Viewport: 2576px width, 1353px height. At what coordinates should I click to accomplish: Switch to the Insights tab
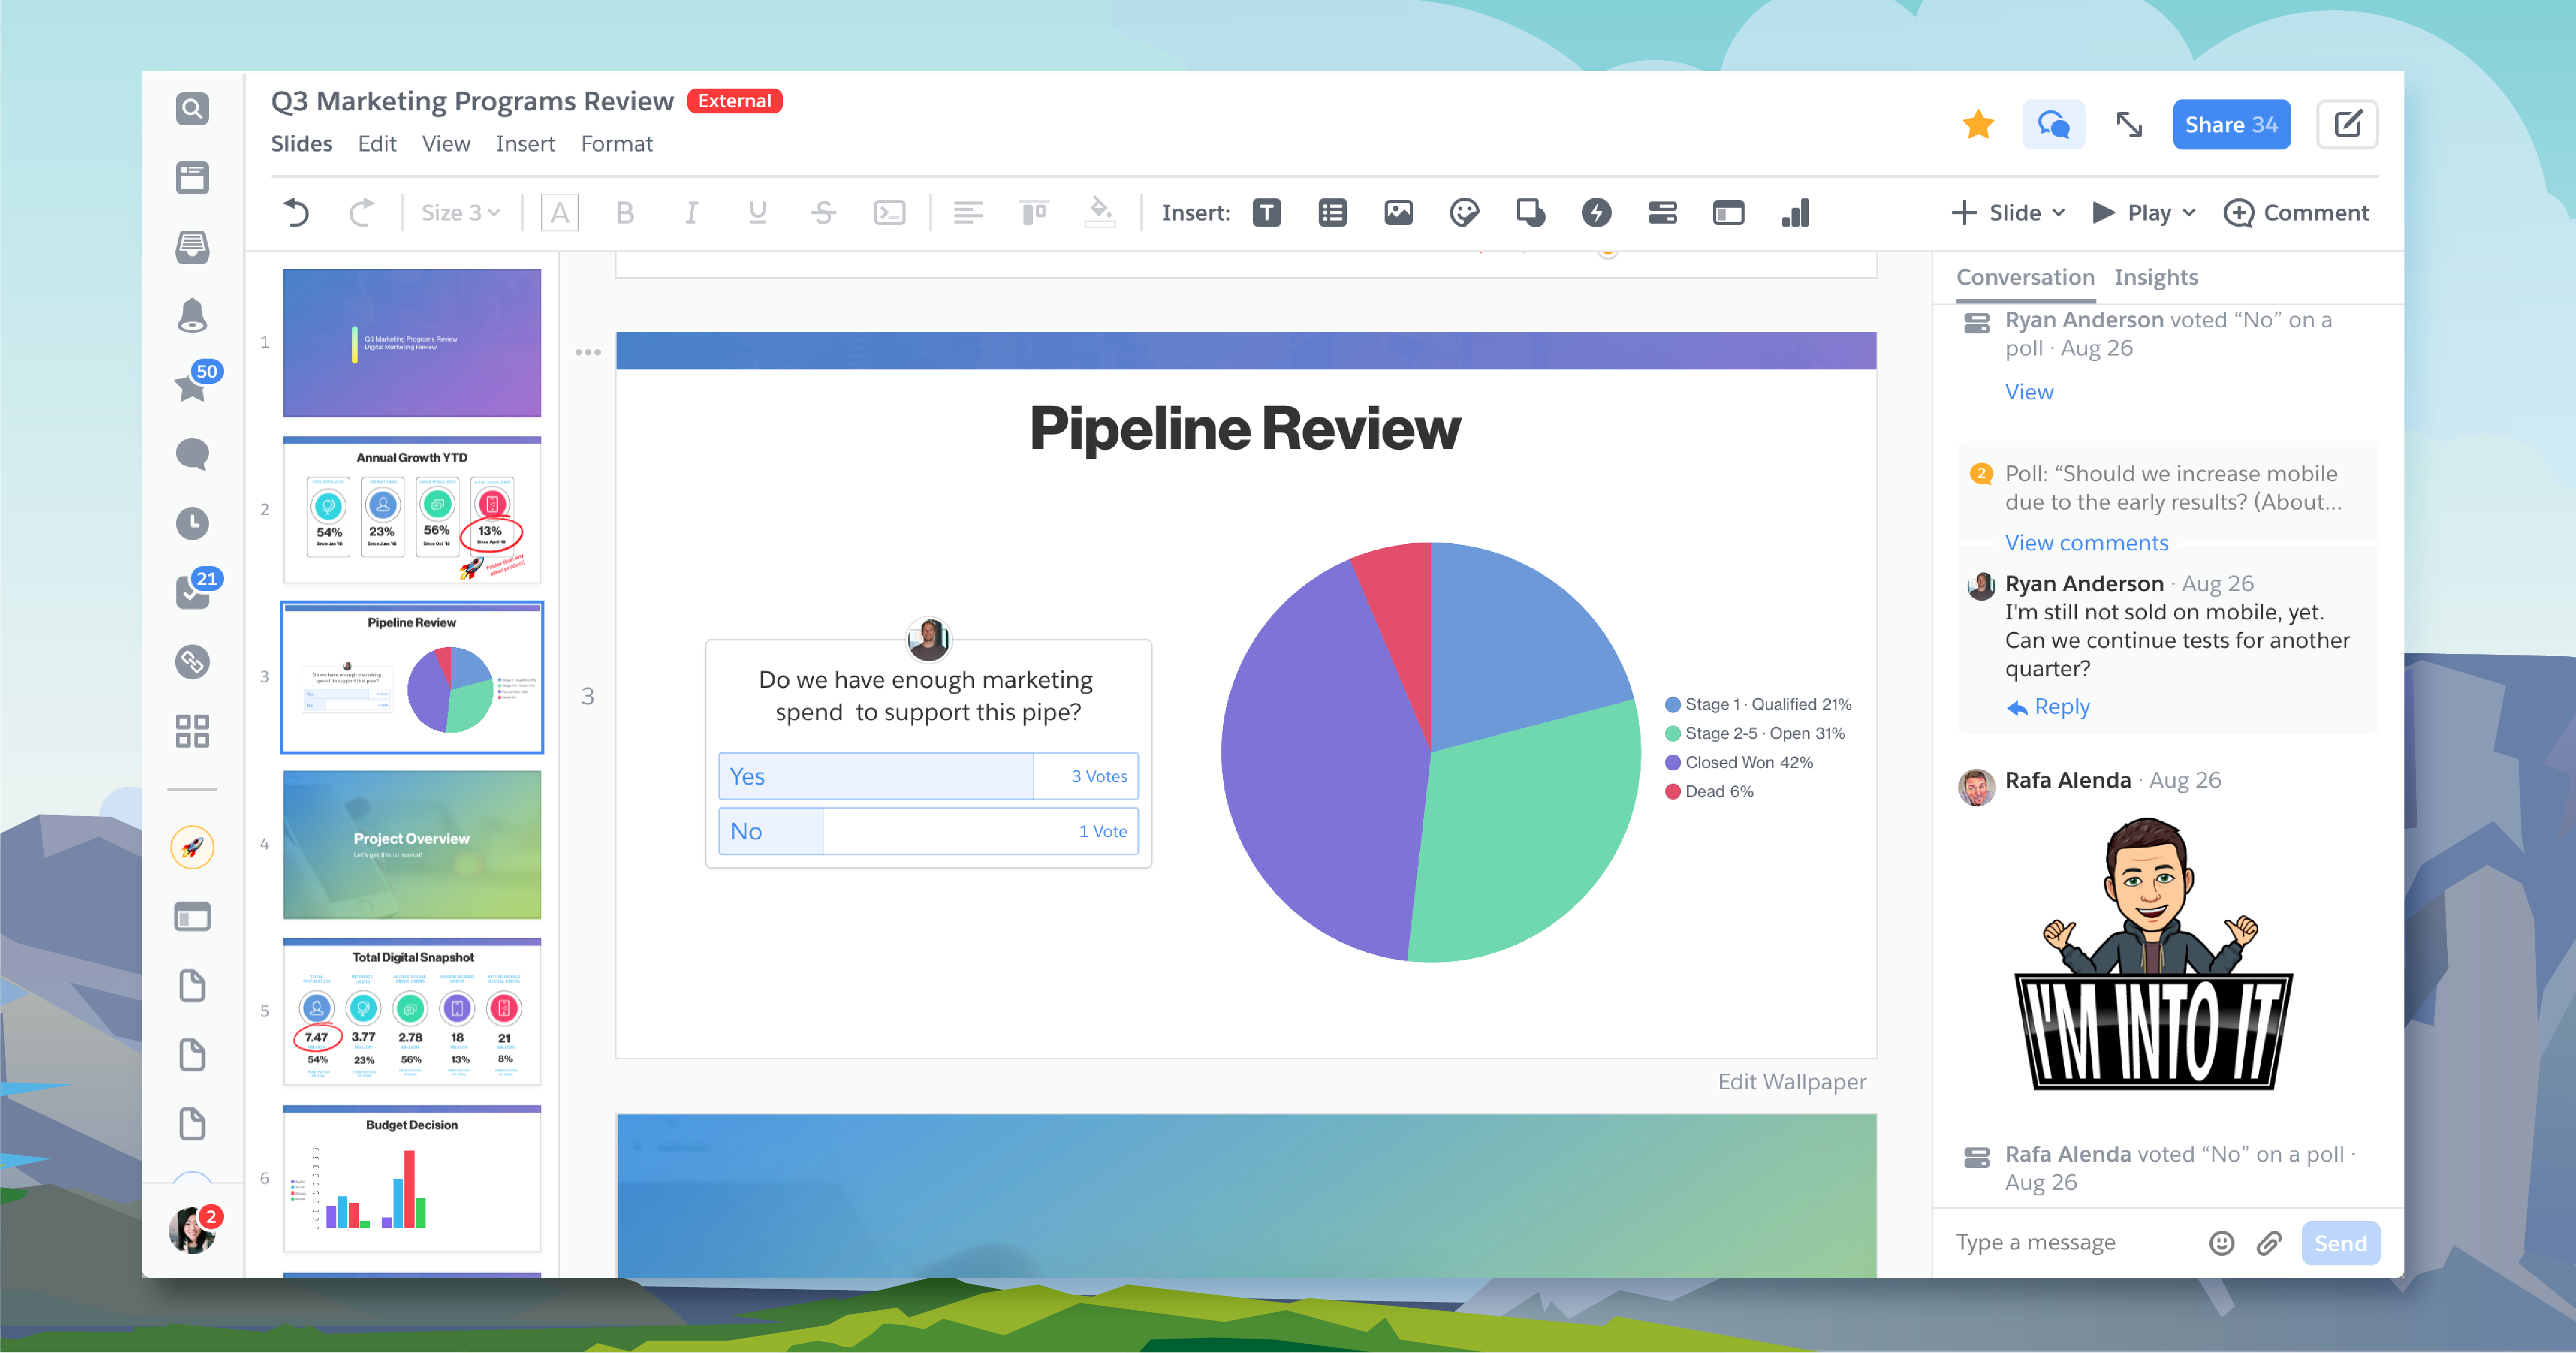point(2155,278)
